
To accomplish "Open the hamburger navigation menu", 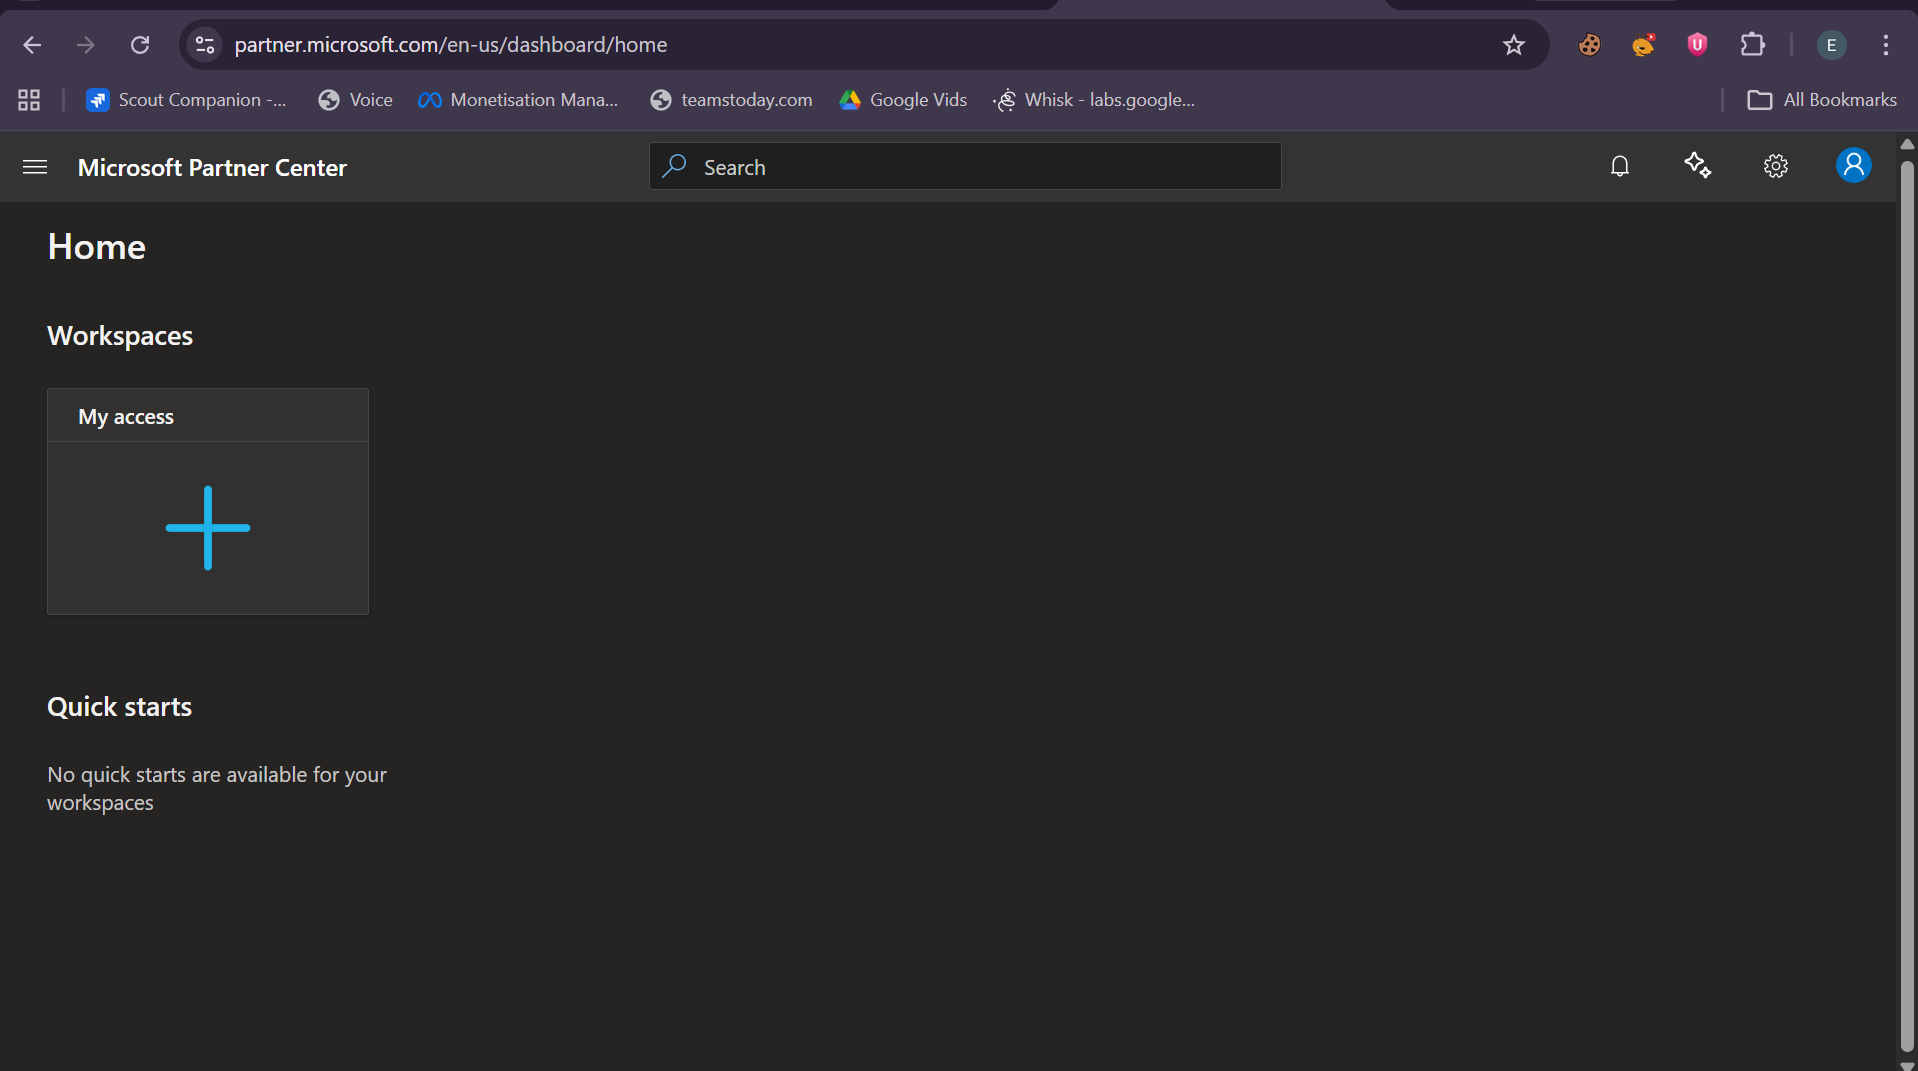I will click(35, 167).
